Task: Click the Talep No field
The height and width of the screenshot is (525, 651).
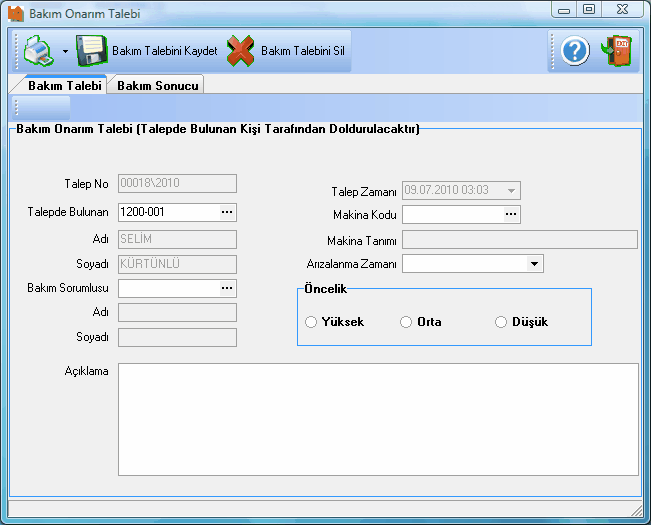Action: click(x=177, y=183)
